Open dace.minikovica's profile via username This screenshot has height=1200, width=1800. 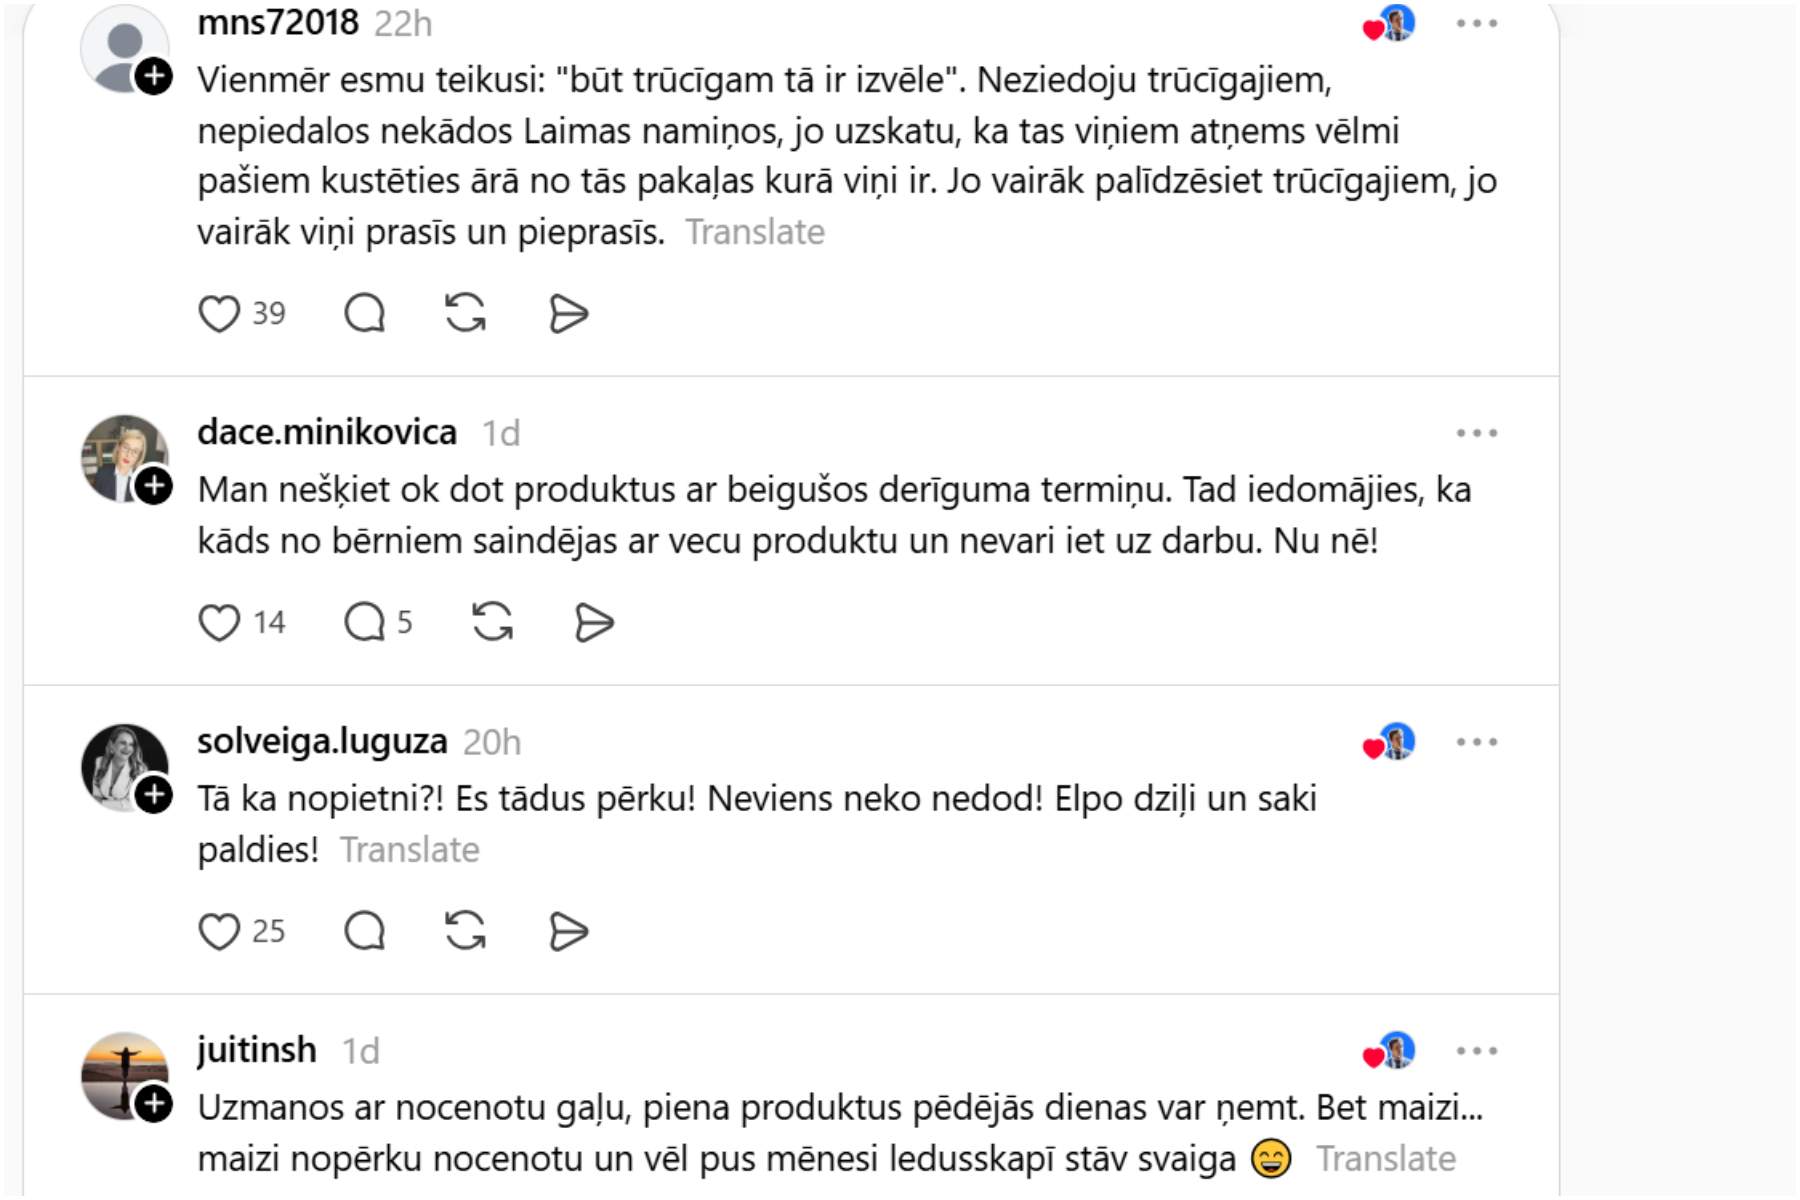pos(327,432)
